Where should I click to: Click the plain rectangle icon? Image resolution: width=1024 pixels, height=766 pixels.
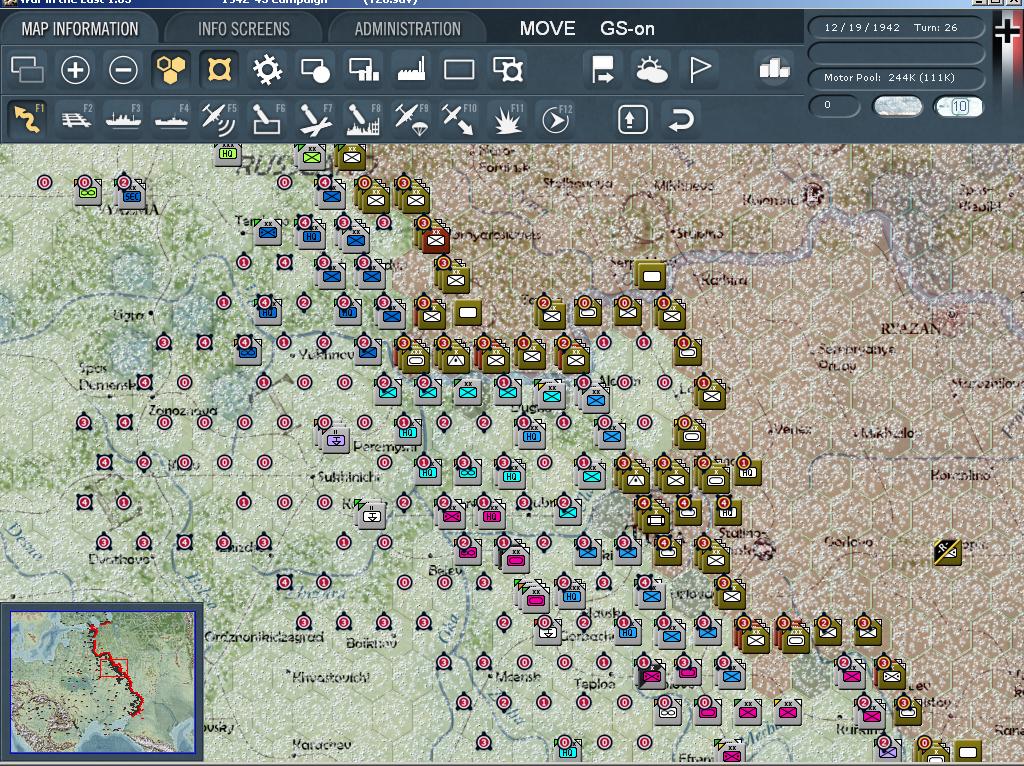(x=459, y=70)
